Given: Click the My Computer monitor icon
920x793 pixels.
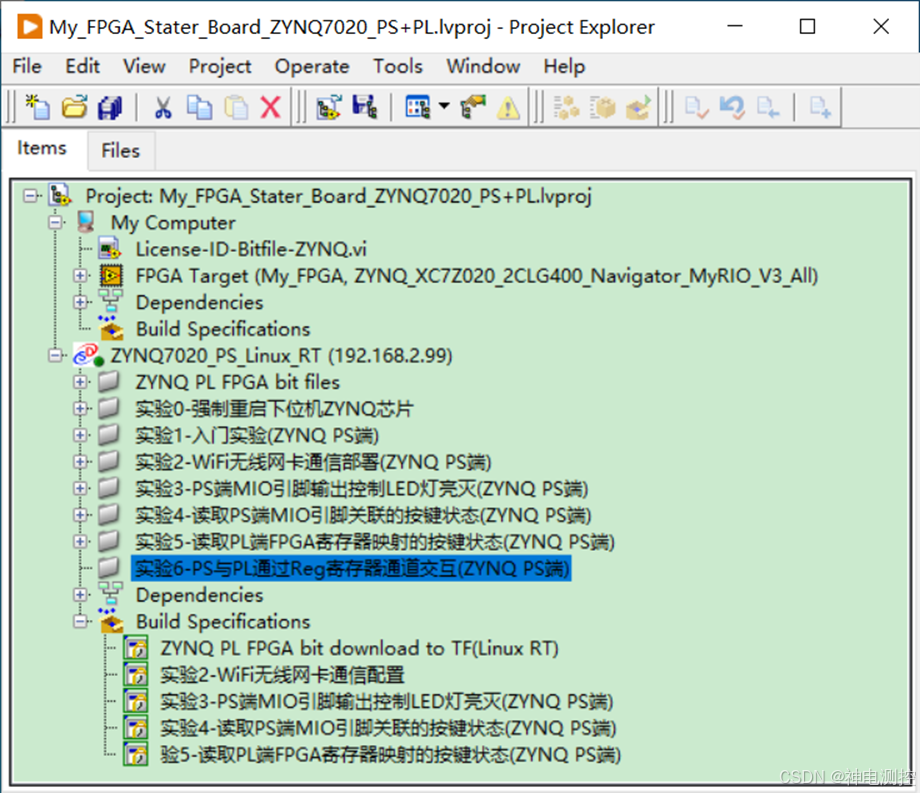Looking at the screenshot, I should 86,222.
